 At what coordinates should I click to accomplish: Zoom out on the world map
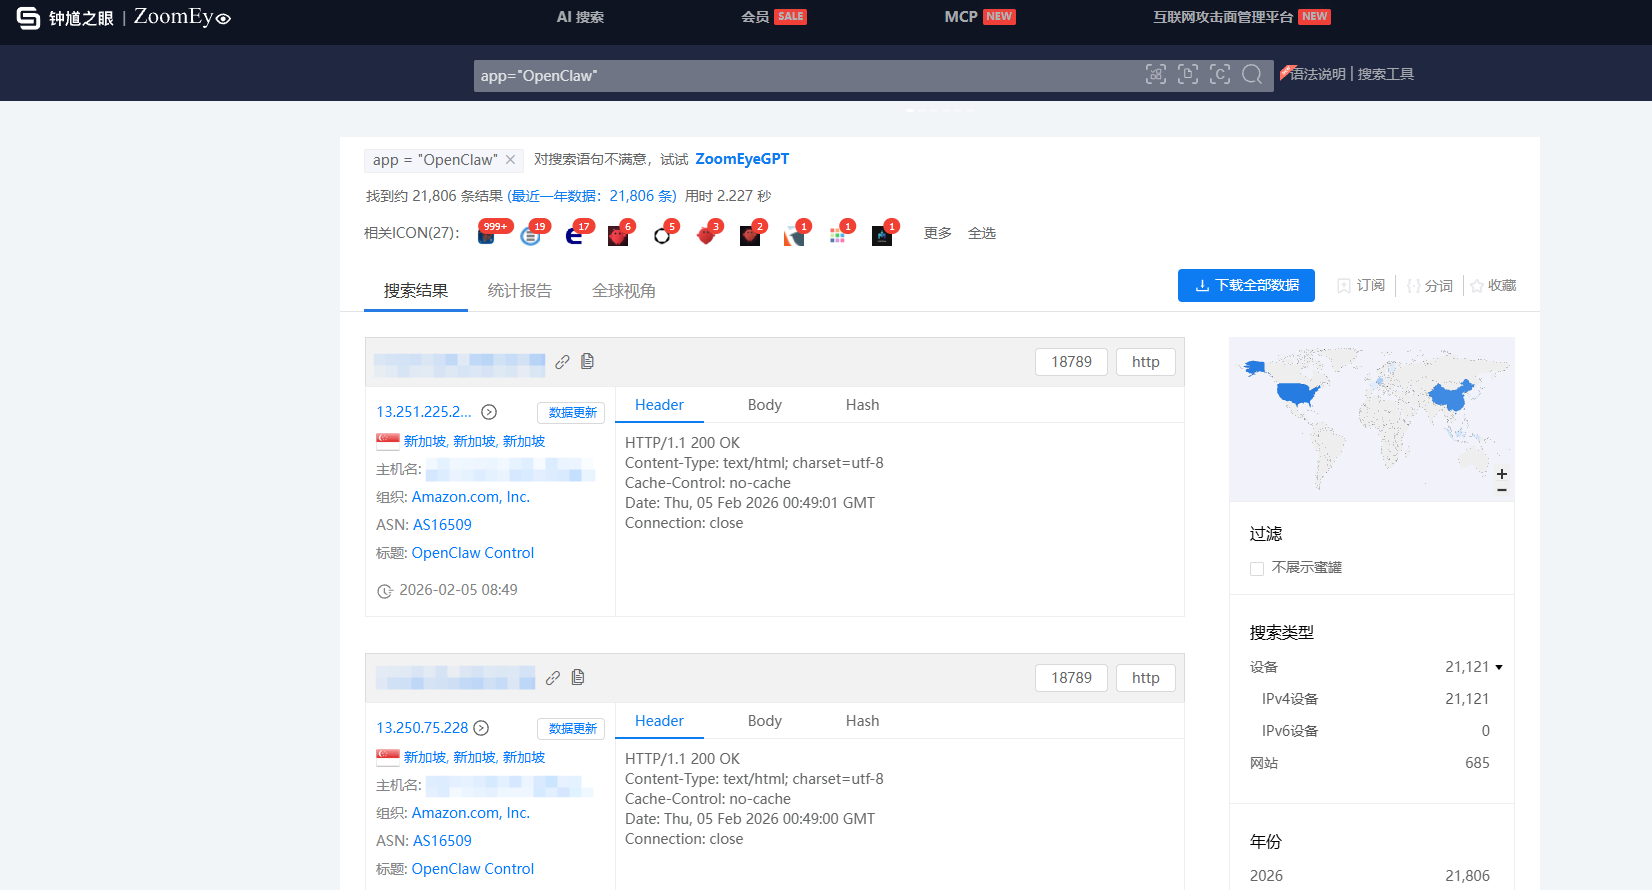point(1501,490)
